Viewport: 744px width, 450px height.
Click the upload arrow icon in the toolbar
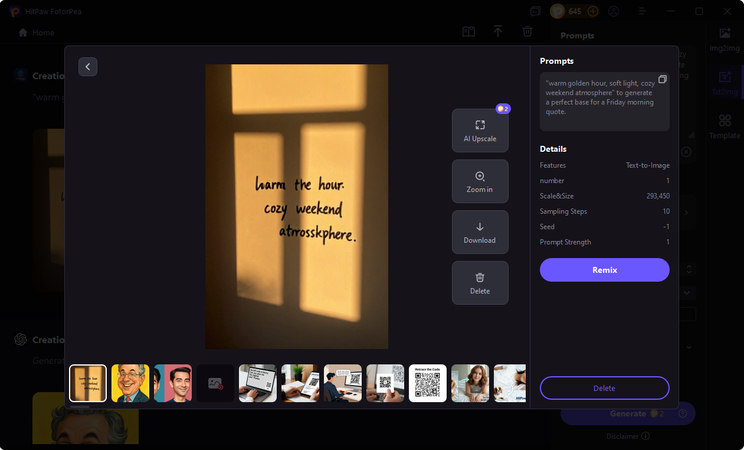(x=498, y=31)
